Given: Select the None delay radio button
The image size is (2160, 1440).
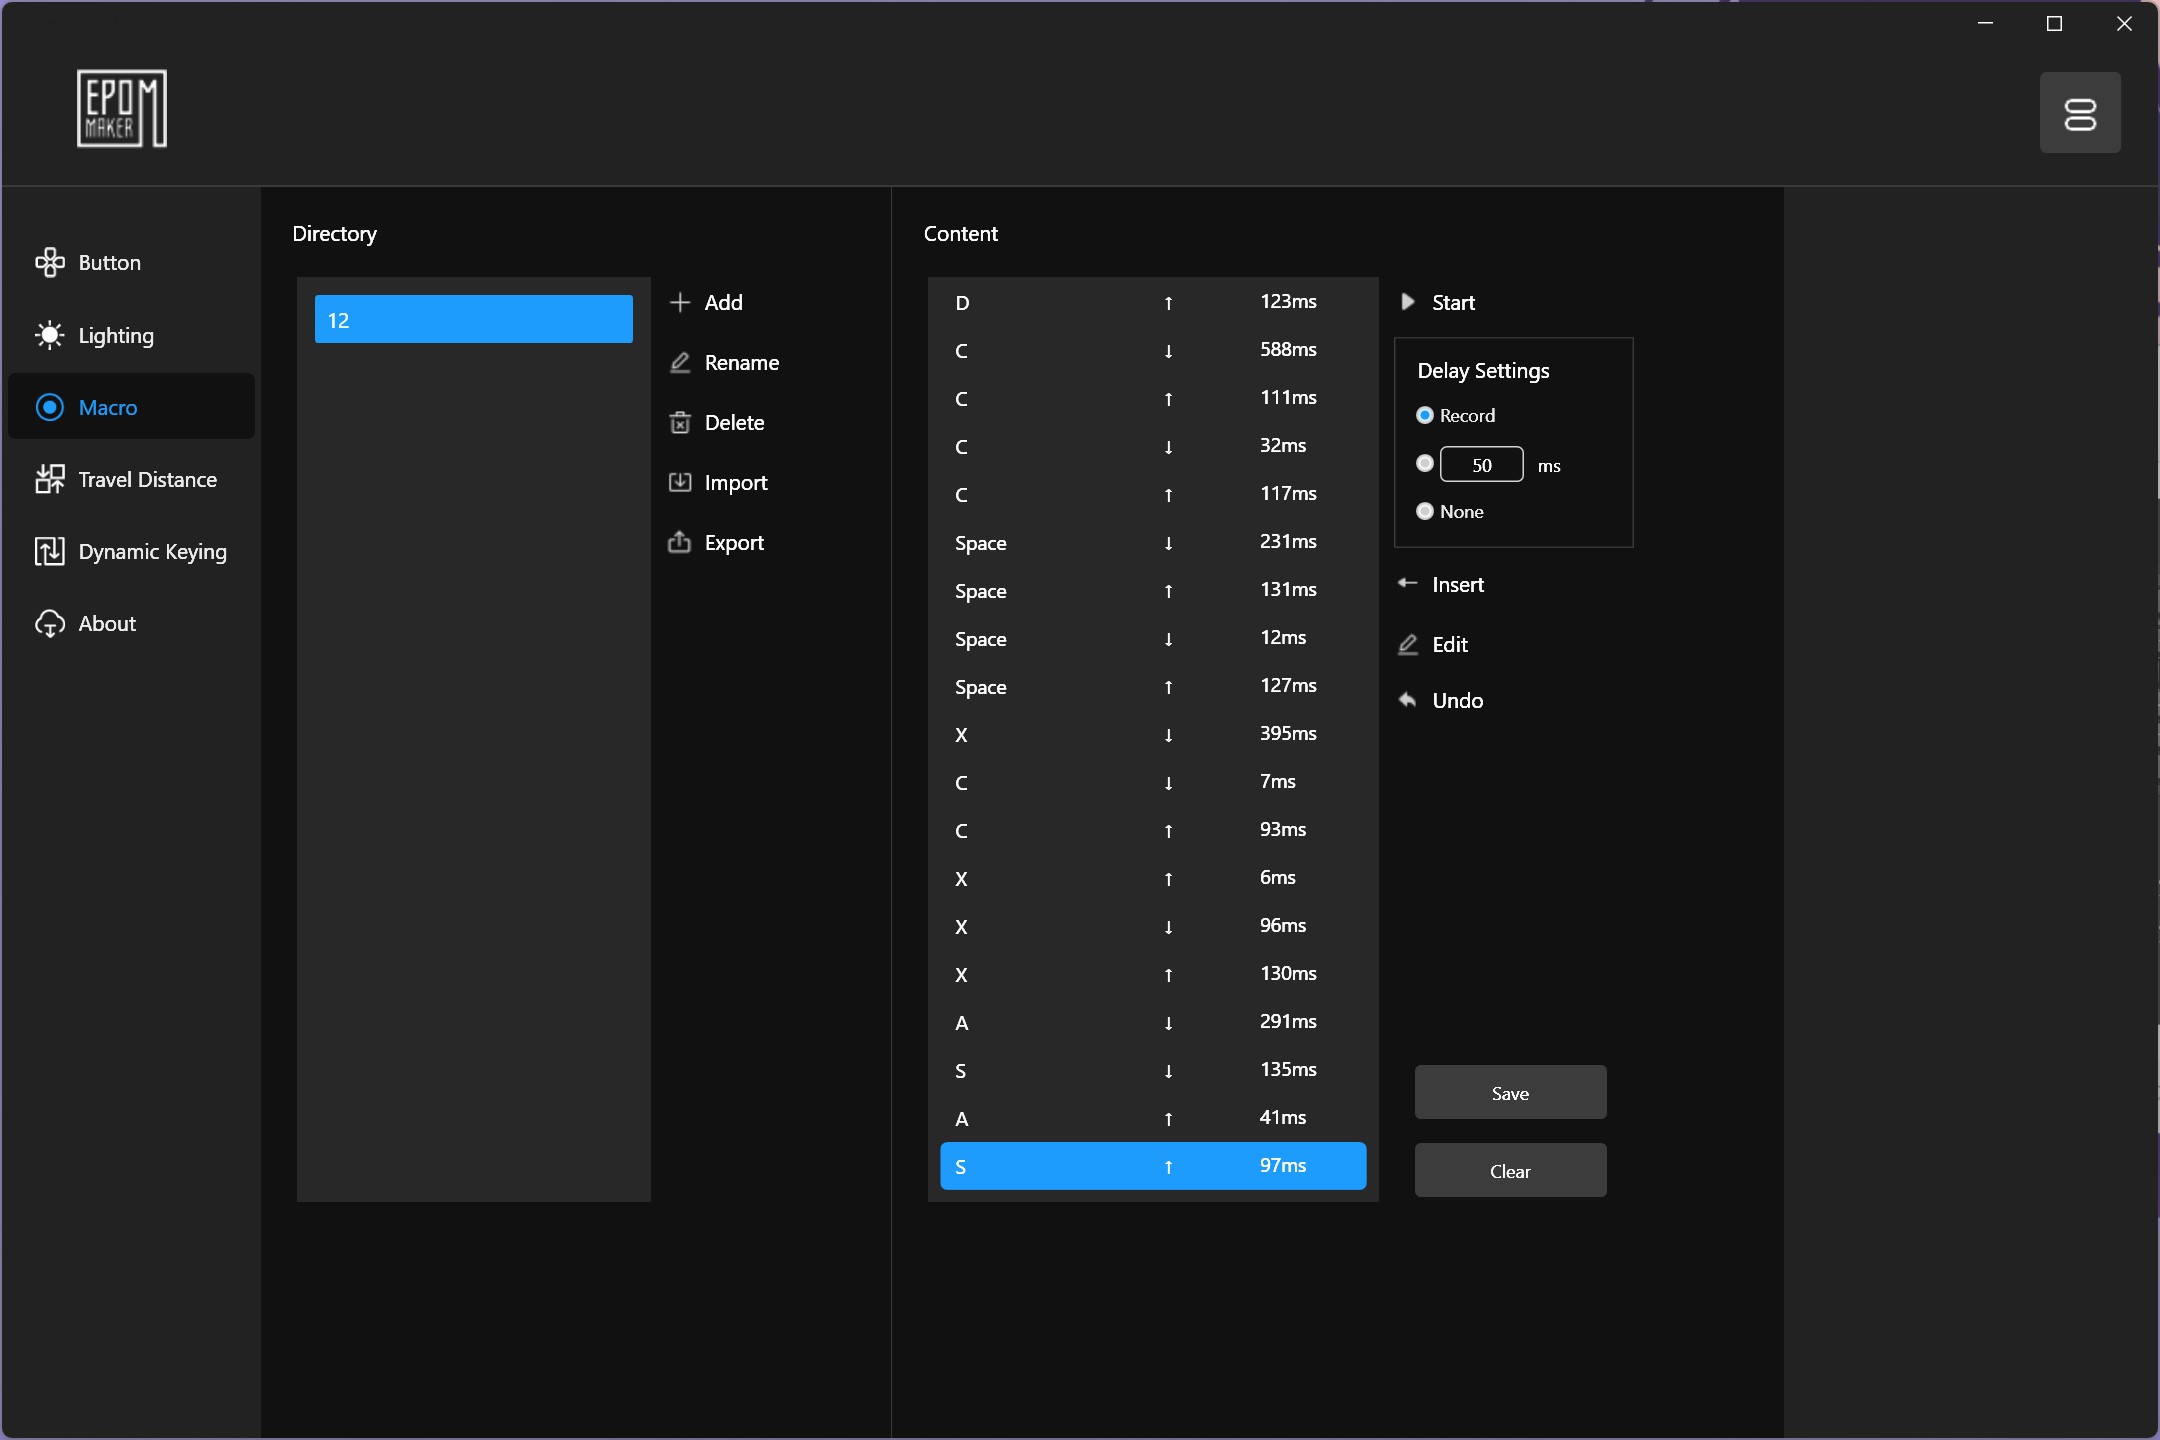Looking at the screenshot, I should pos(1425,511).
